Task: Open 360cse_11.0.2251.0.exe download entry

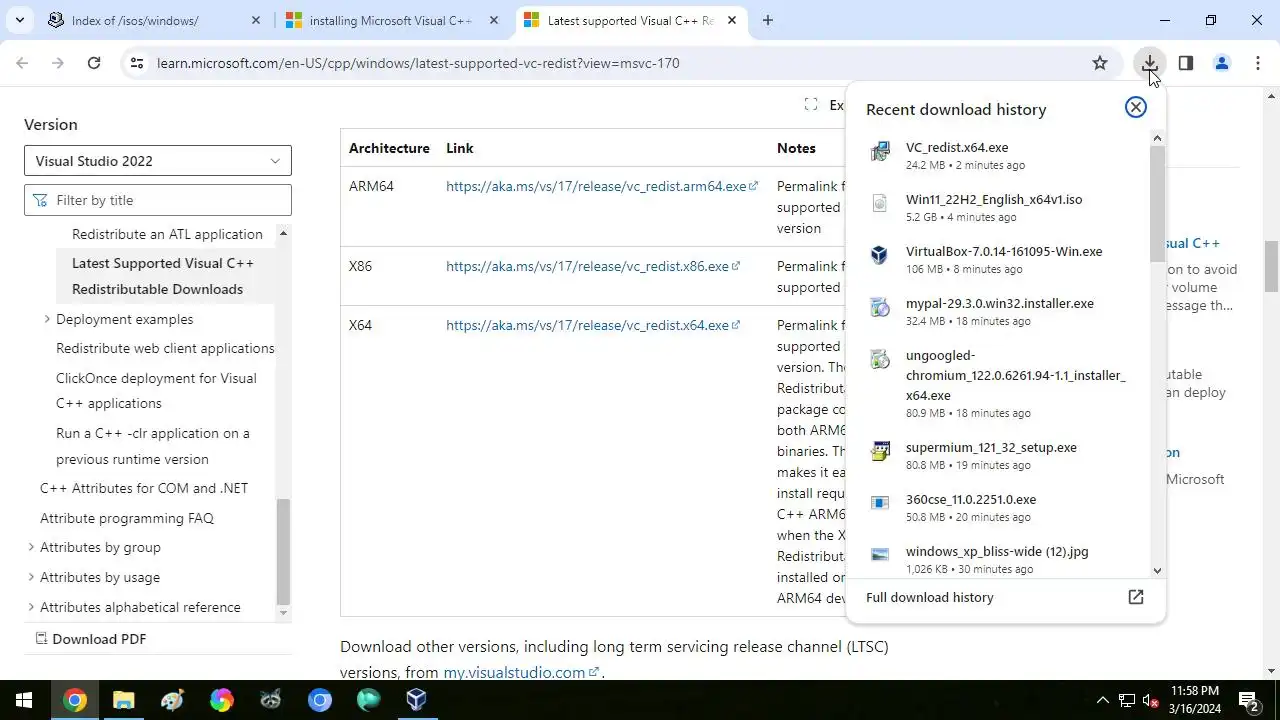Action: pyautogui.click(x=998, y=507)
